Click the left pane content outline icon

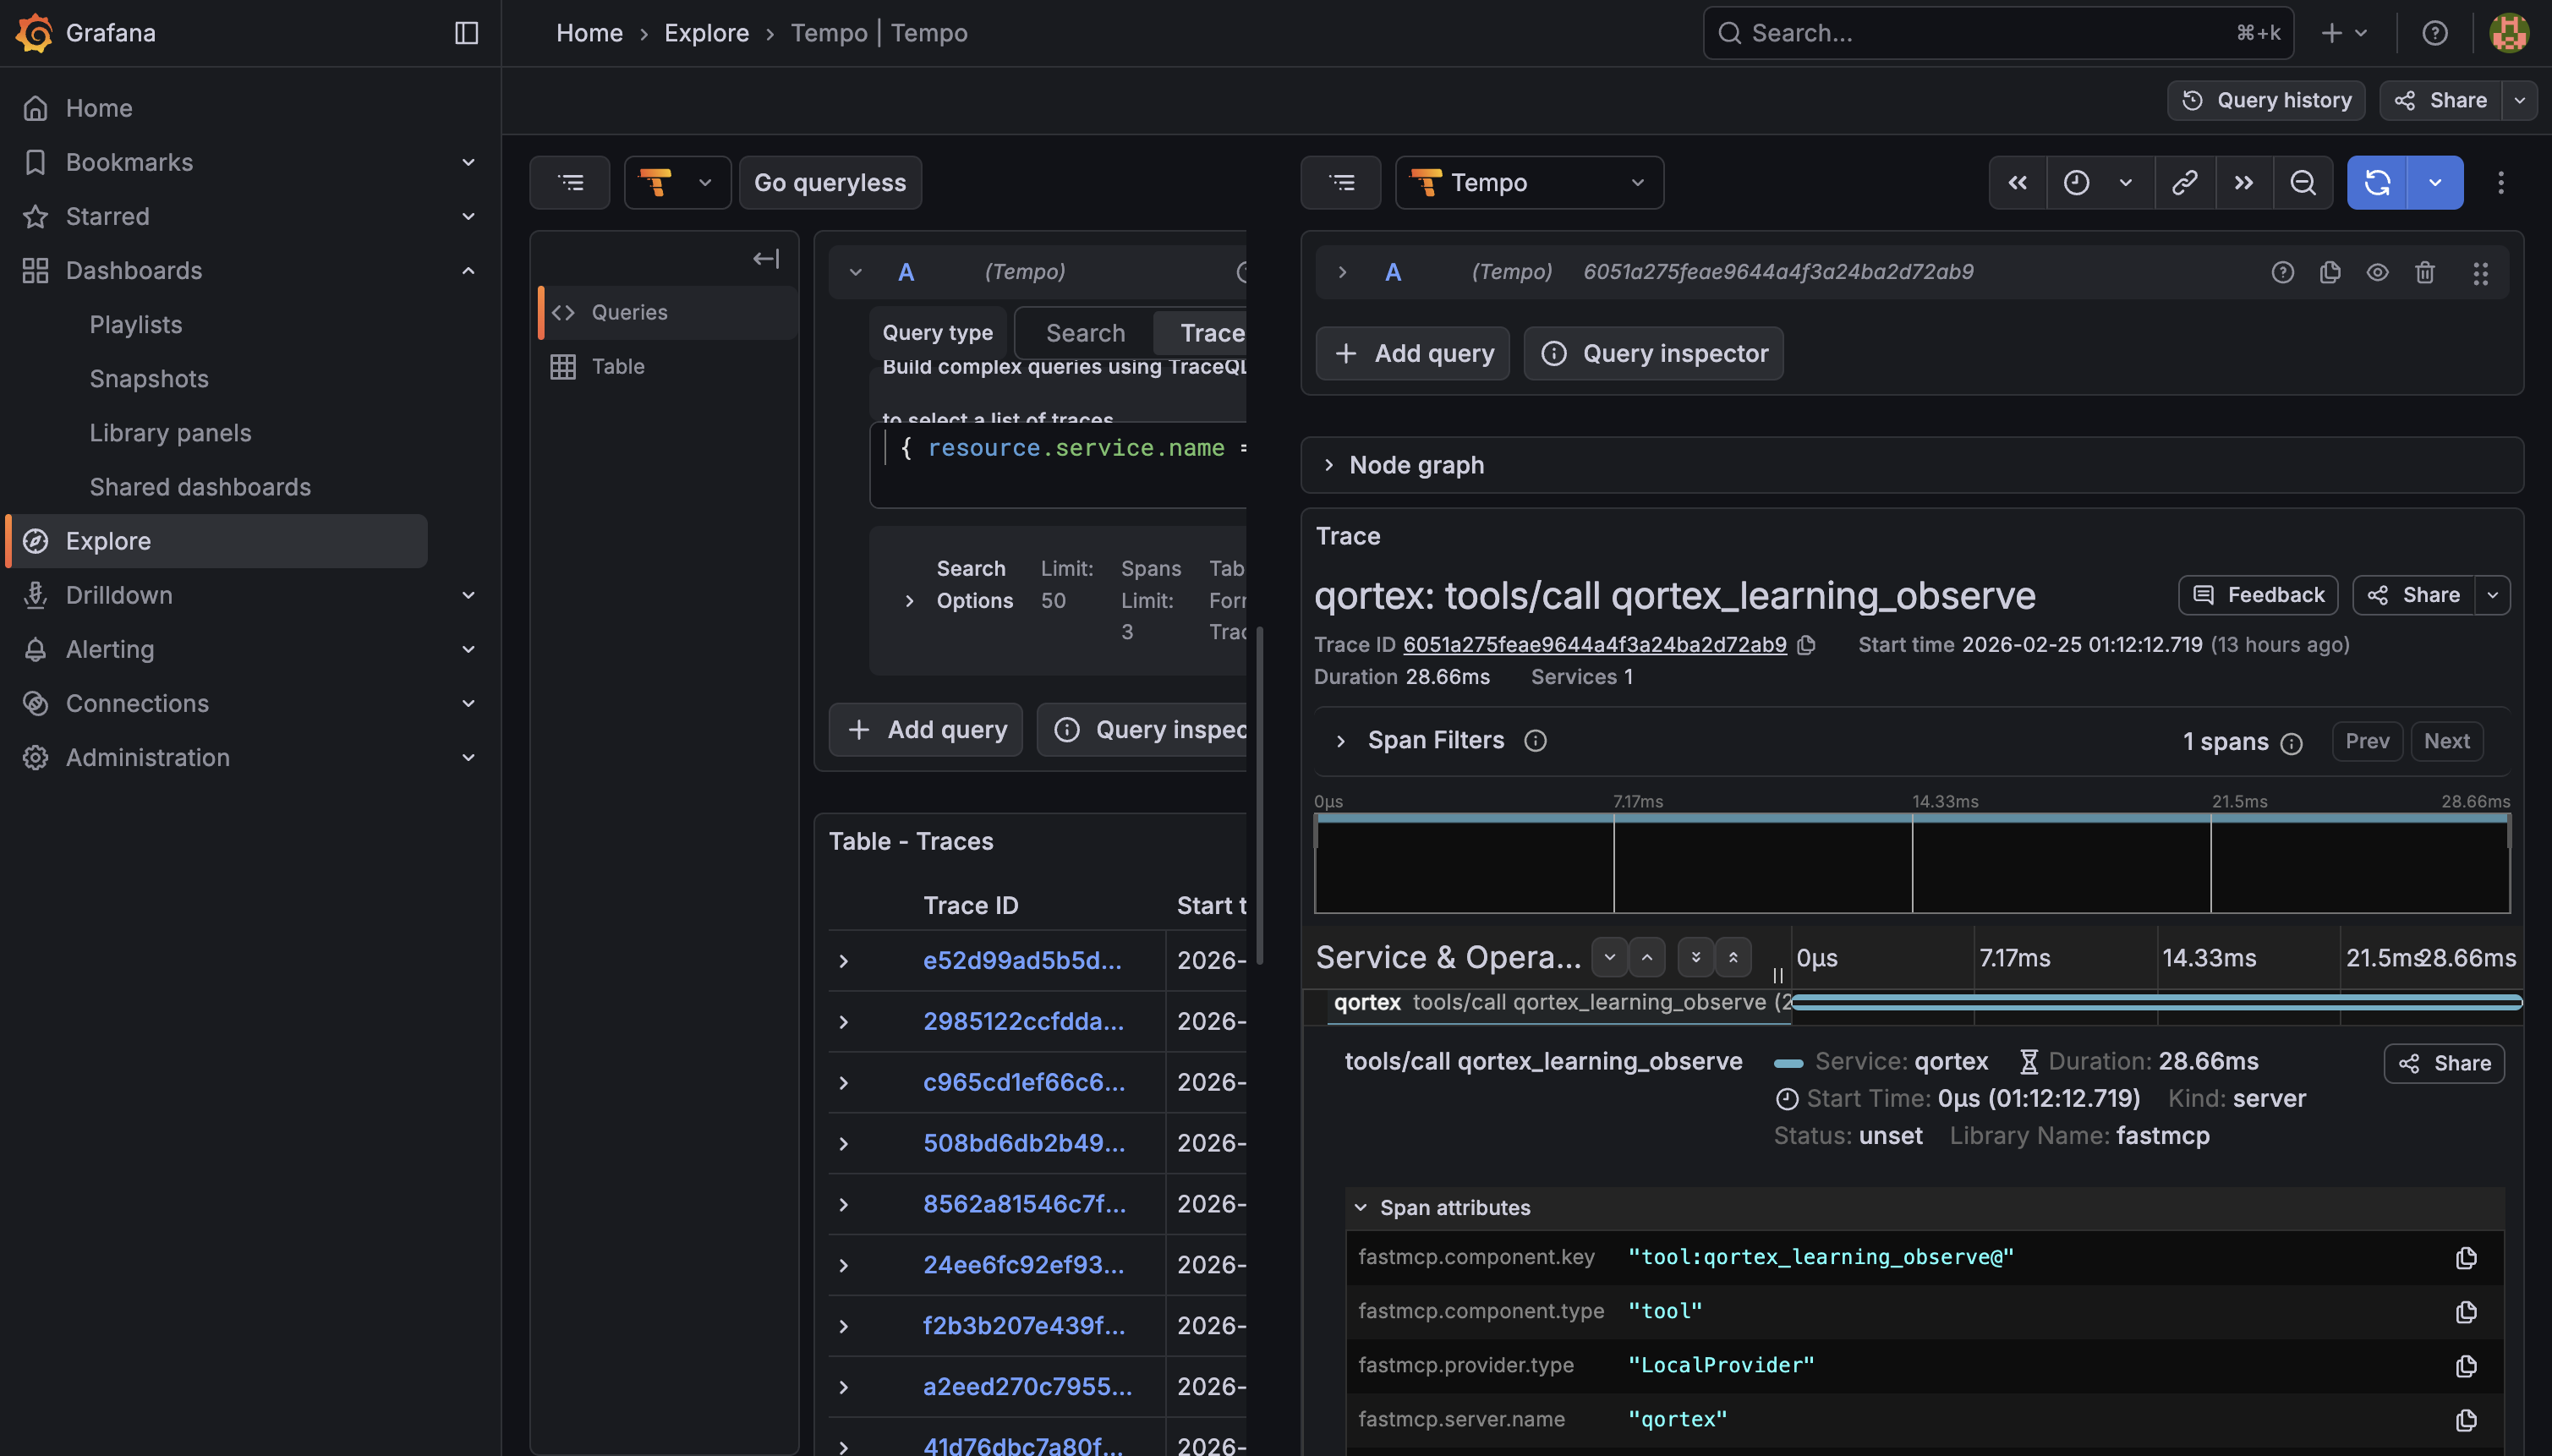[570, 183]
